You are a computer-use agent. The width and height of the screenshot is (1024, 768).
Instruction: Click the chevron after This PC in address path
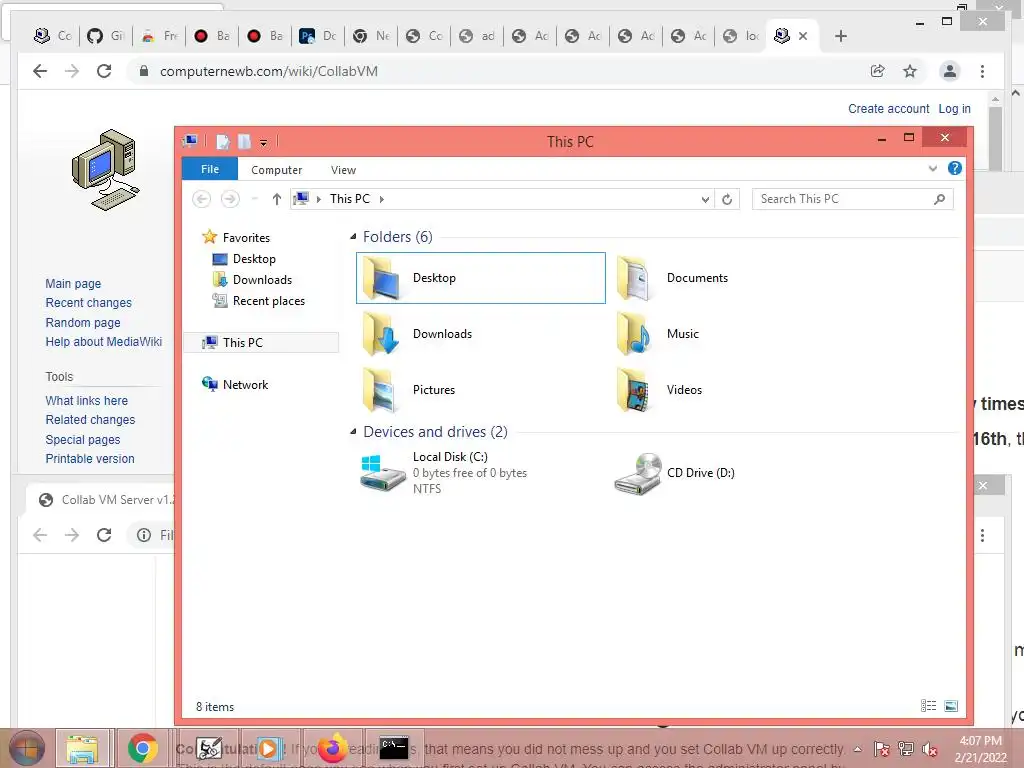381,199
